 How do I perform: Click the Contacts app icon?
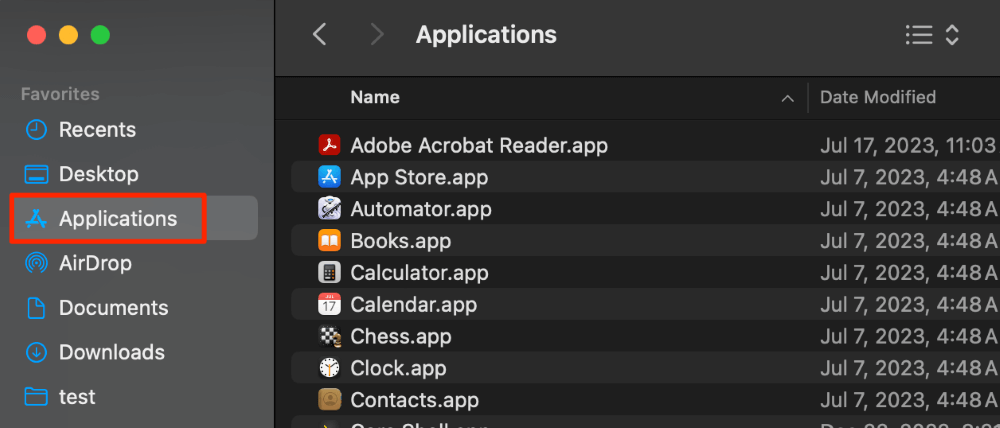pos(329,400)
